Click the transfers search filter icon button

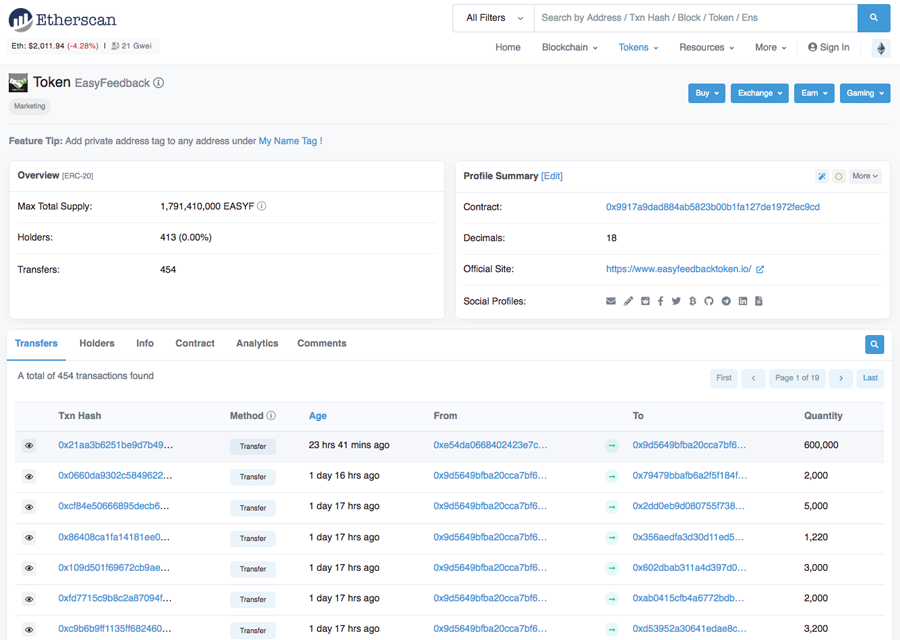[874, 344]
